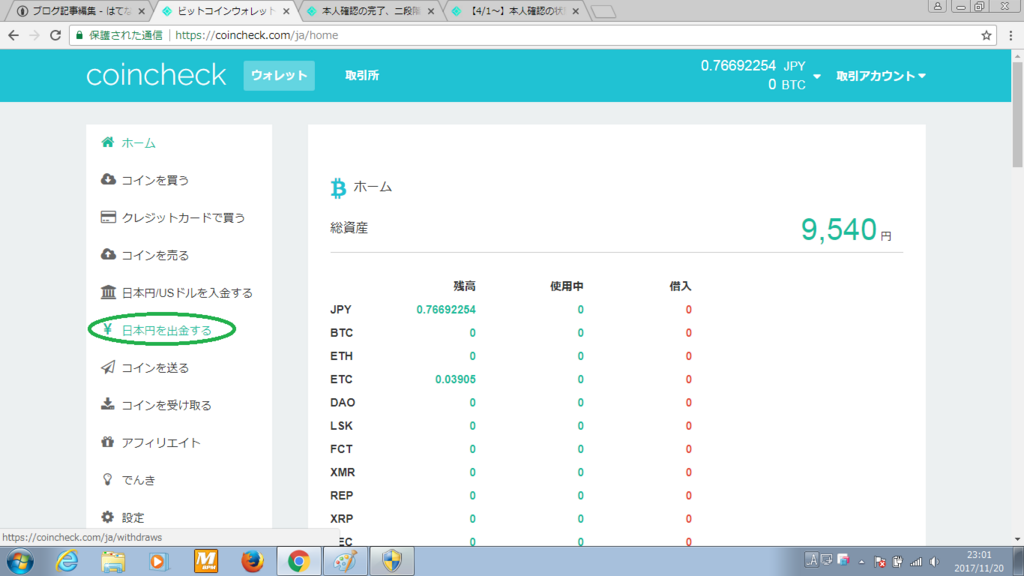The width and height of the screenshot is (1024, 576).
Task: Click the gift affiliate icon
Action: (108, 442)
